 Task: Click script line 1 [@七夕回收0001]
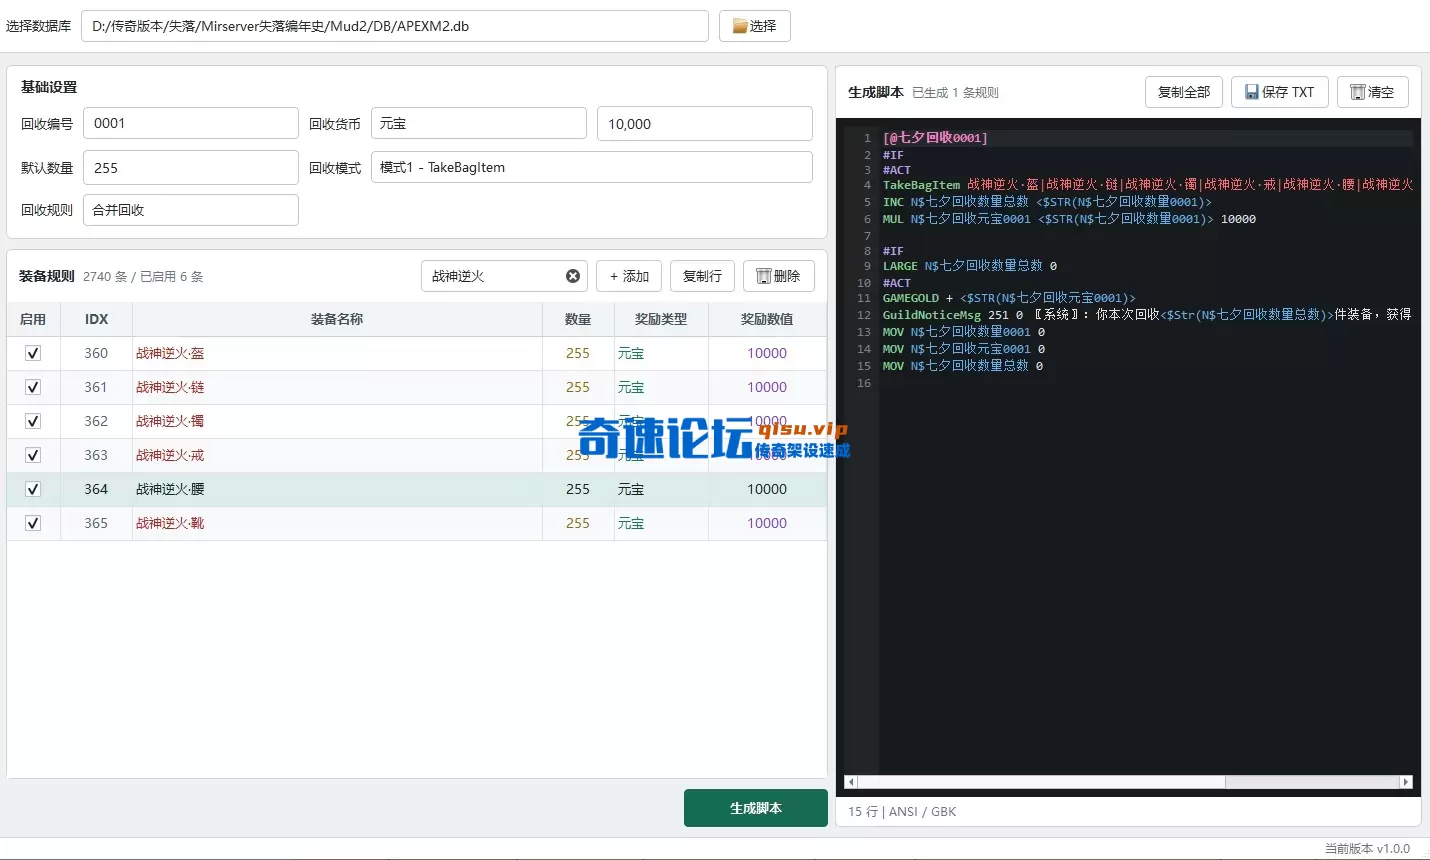pyautogui.click(x=935, y=138)
